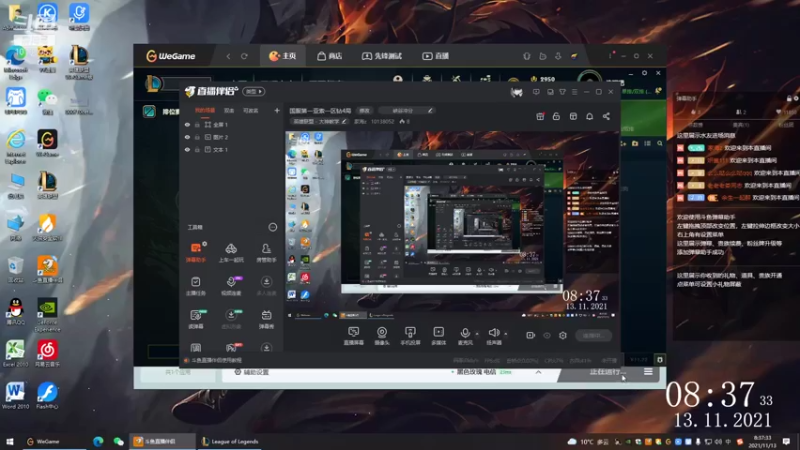800x450 pixels.
Task: Click the stream preview canvas
Action: point(451,224)
